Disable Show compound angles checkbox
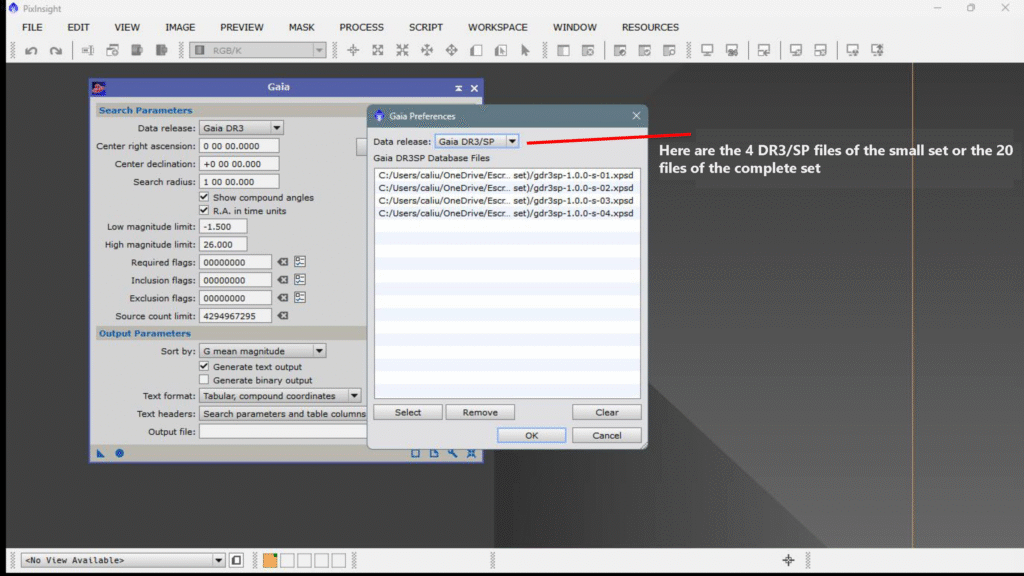Screen dimensions: 1024x576 [205, 197]
